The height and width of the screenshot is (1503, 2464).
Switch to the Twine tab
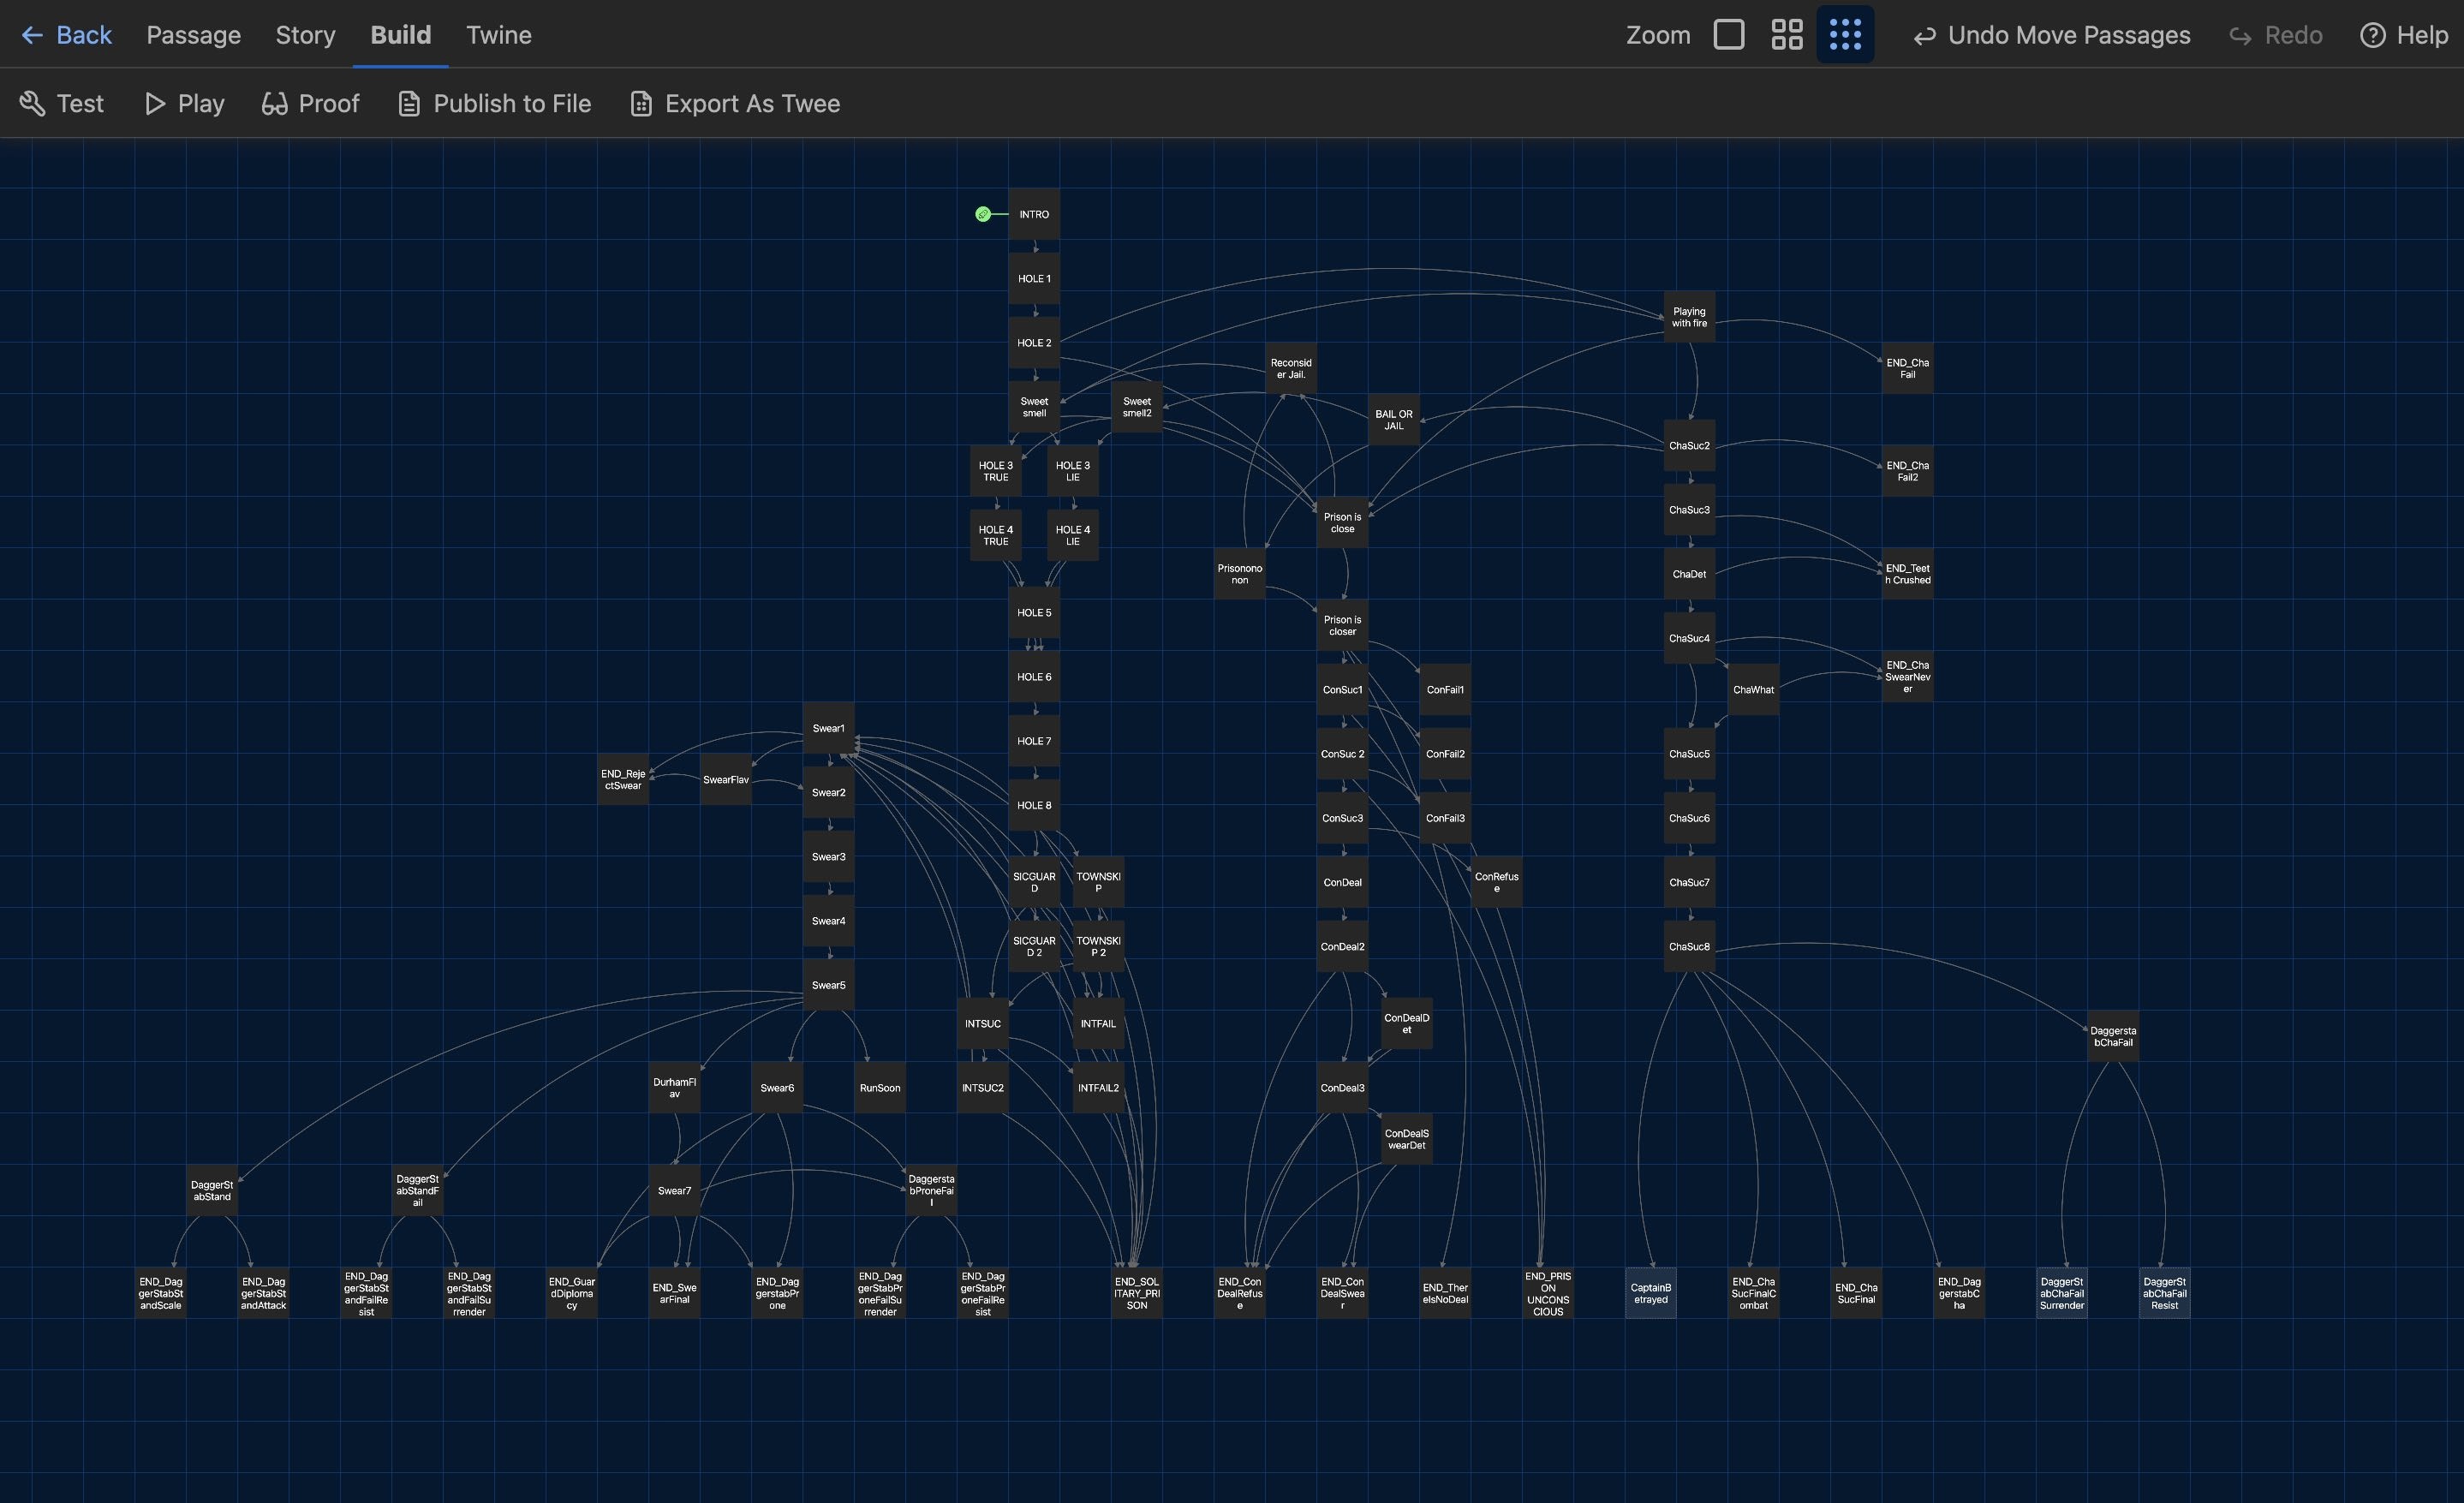(x=498, y=36)
